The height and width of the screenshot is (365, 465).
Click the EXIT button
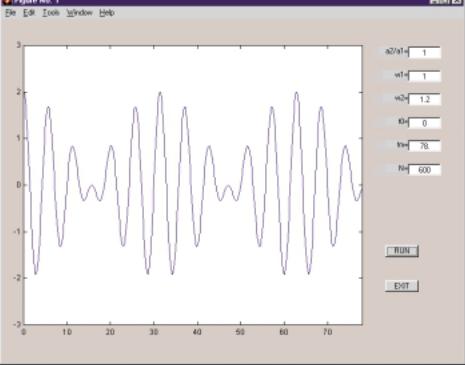[x=402, y=286]
